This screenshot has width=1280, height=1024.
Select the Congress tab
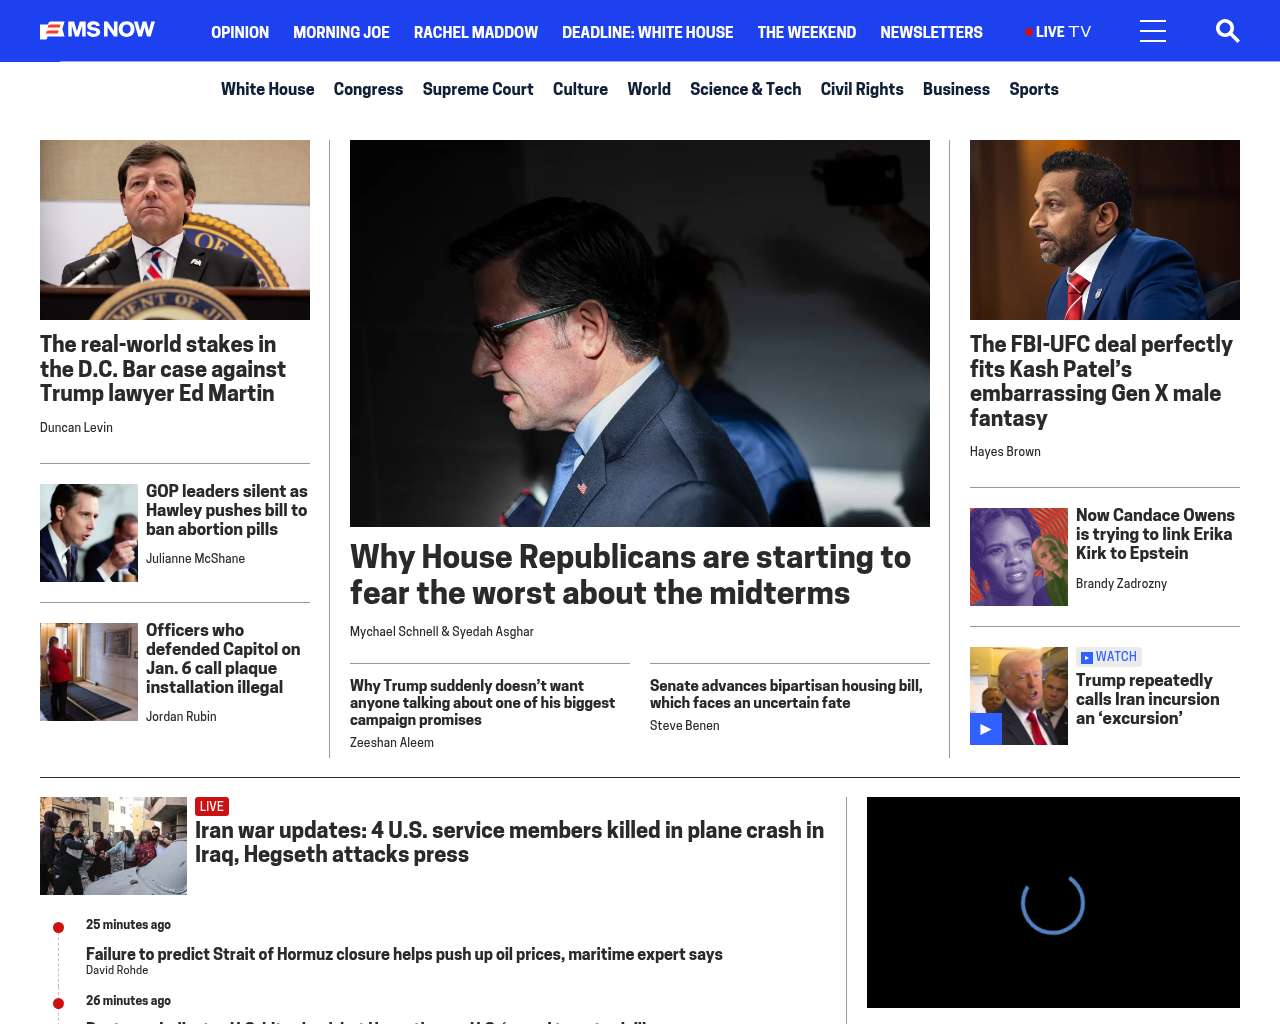(x=368, y=89)
